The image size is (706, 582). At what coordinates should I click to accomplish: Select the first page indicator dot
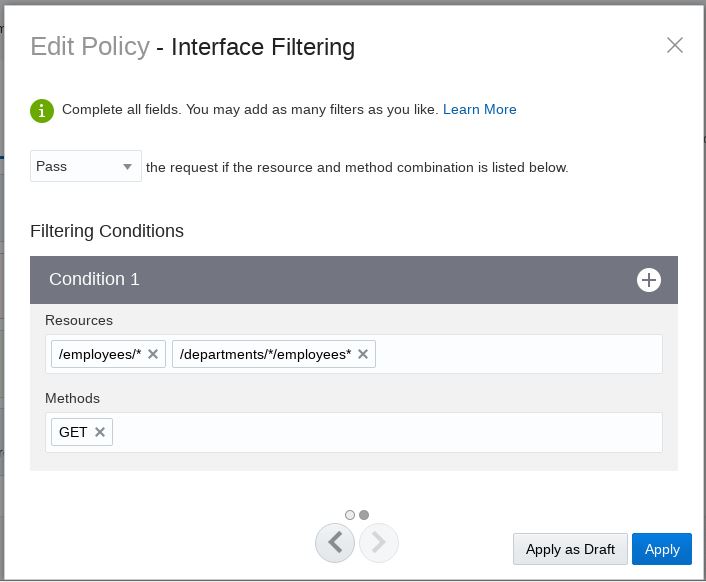350,515
